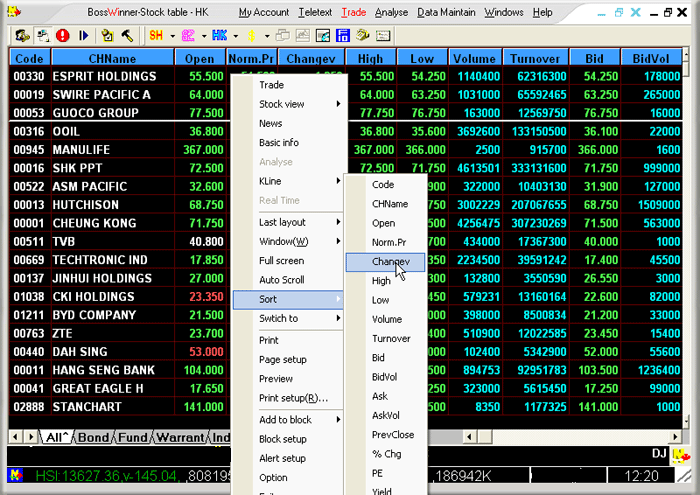
Task: Click the BossWinner app icon in title bar
Action: (14, 11)
